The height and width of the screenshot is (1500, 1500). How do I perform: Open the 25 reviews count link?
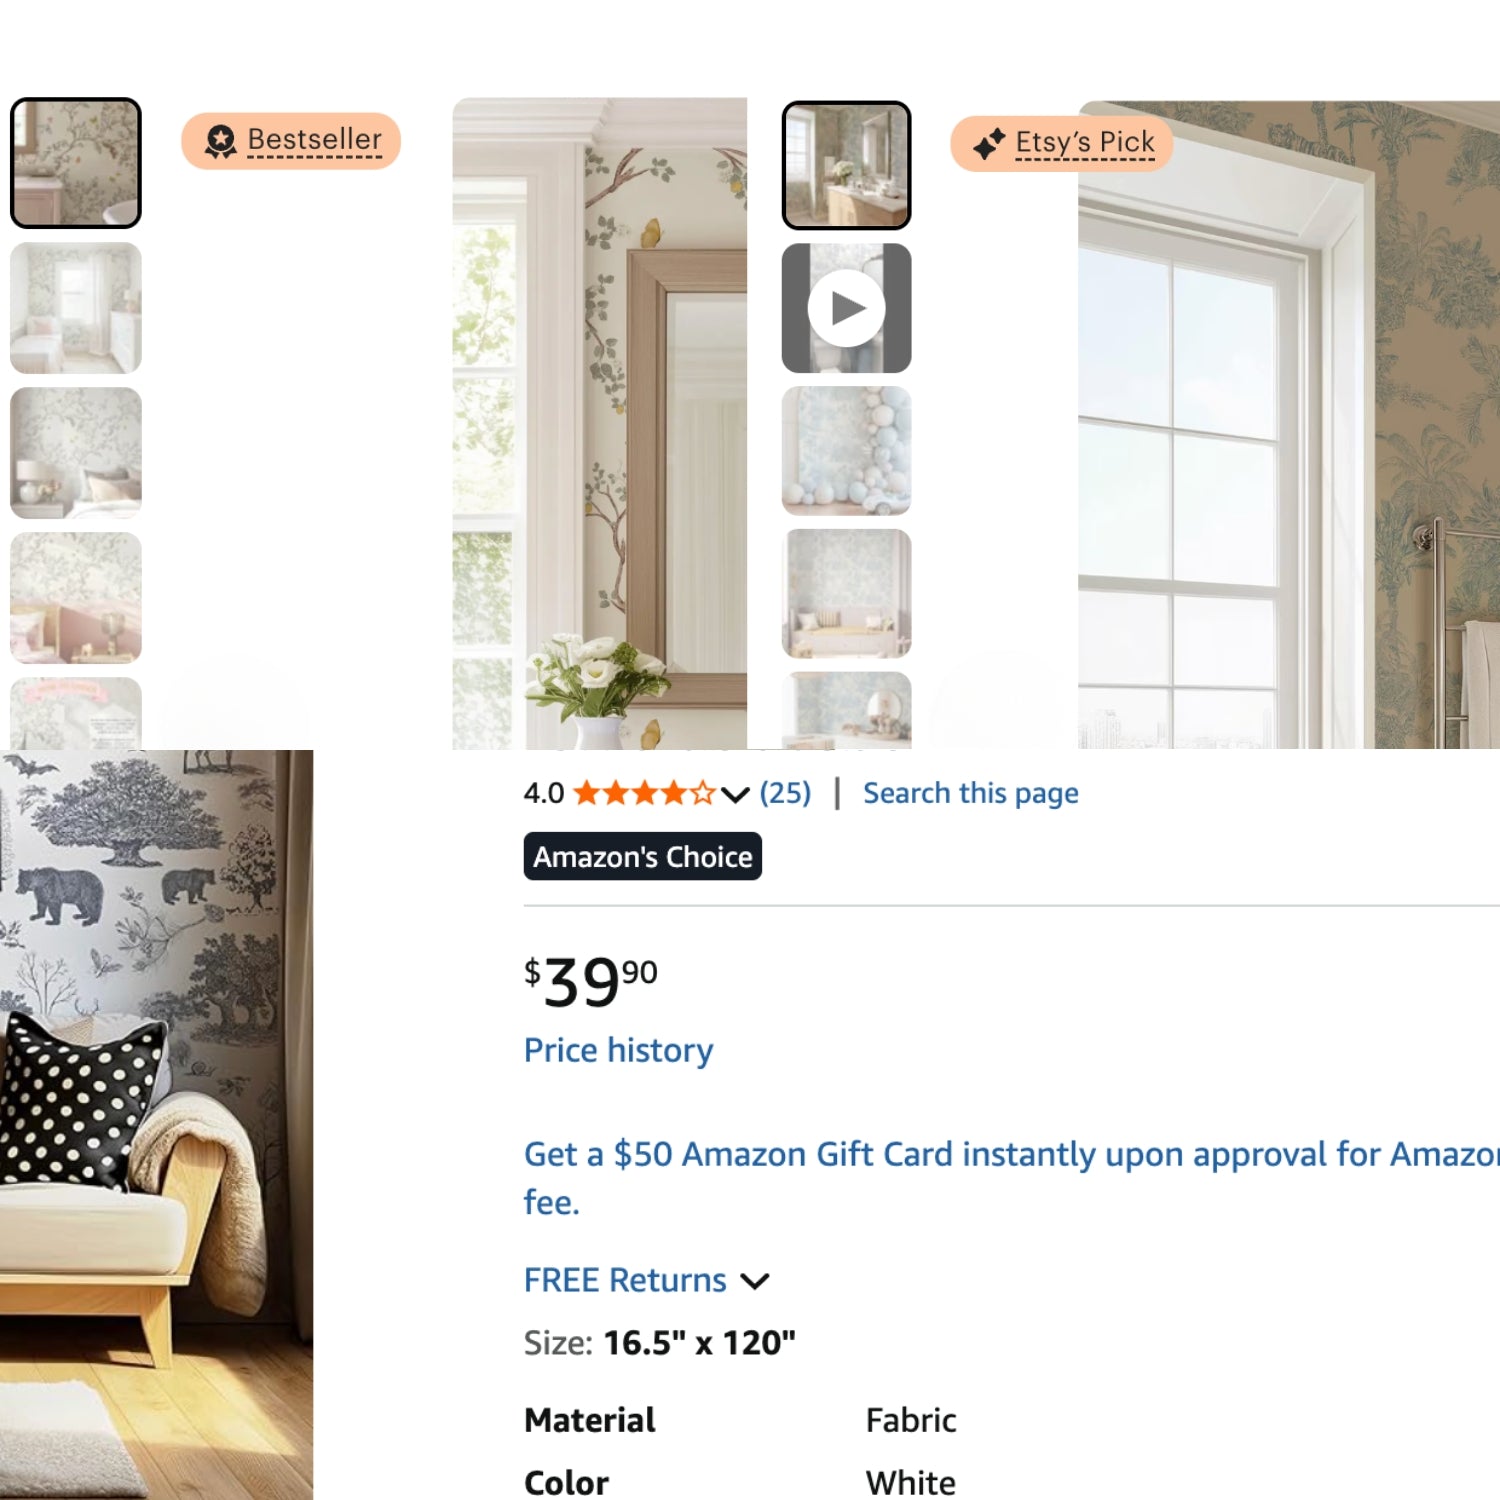point(785,793)
